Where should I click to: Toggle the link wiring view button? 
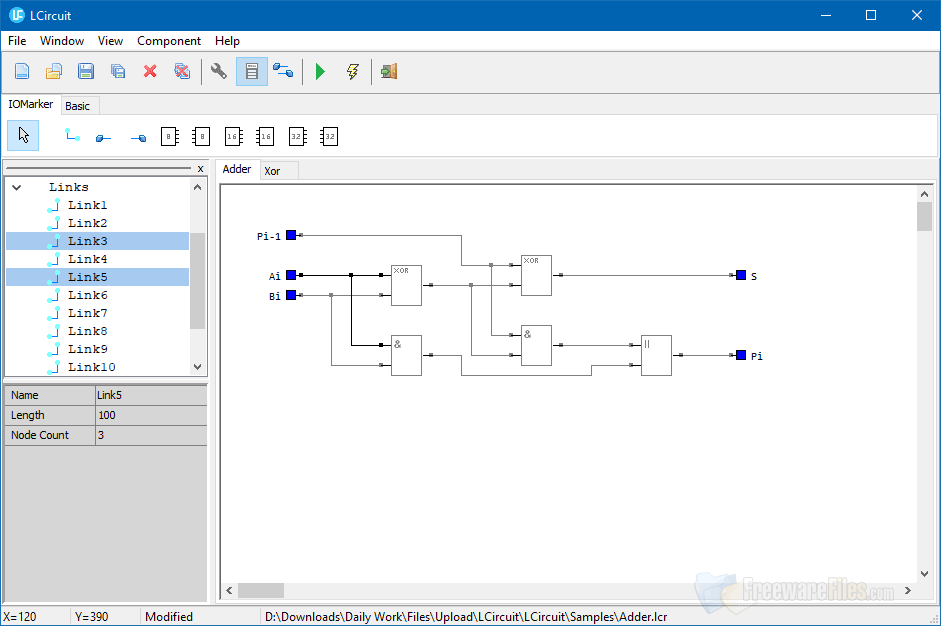(283, 71)
